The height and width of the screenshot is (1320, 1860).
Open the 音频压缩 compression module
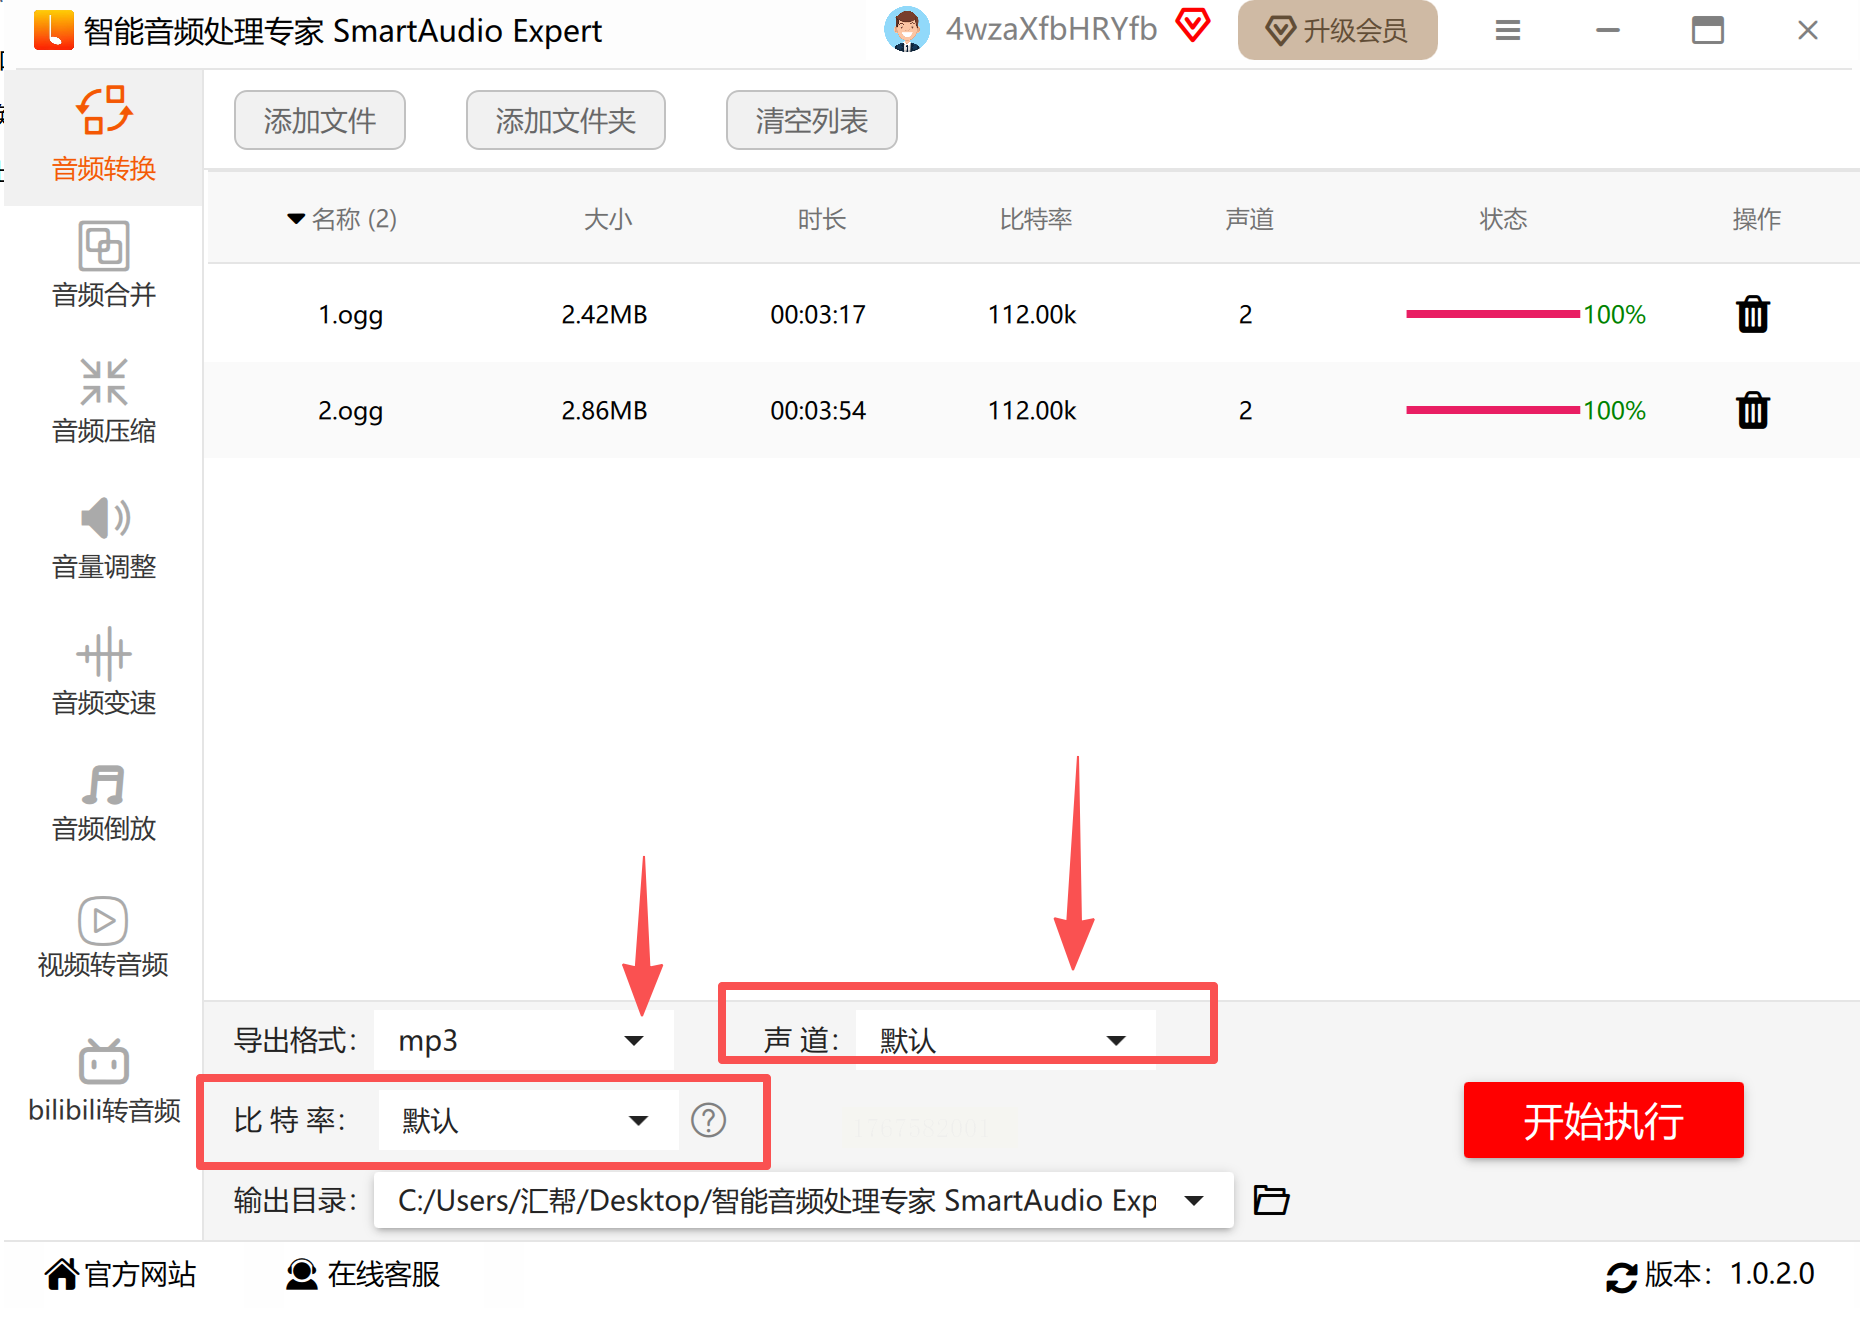pos(104,401)
